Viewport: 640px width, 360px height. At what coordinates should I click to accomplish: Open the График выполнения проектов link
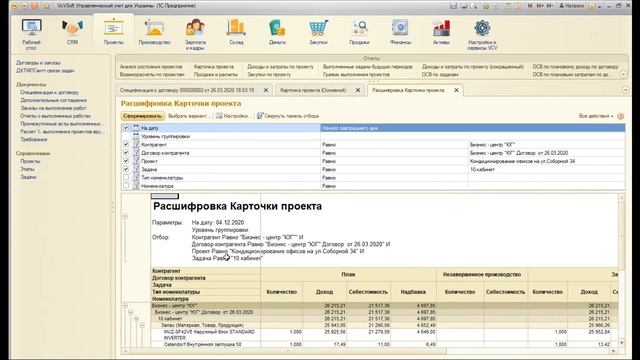(356, 75)
